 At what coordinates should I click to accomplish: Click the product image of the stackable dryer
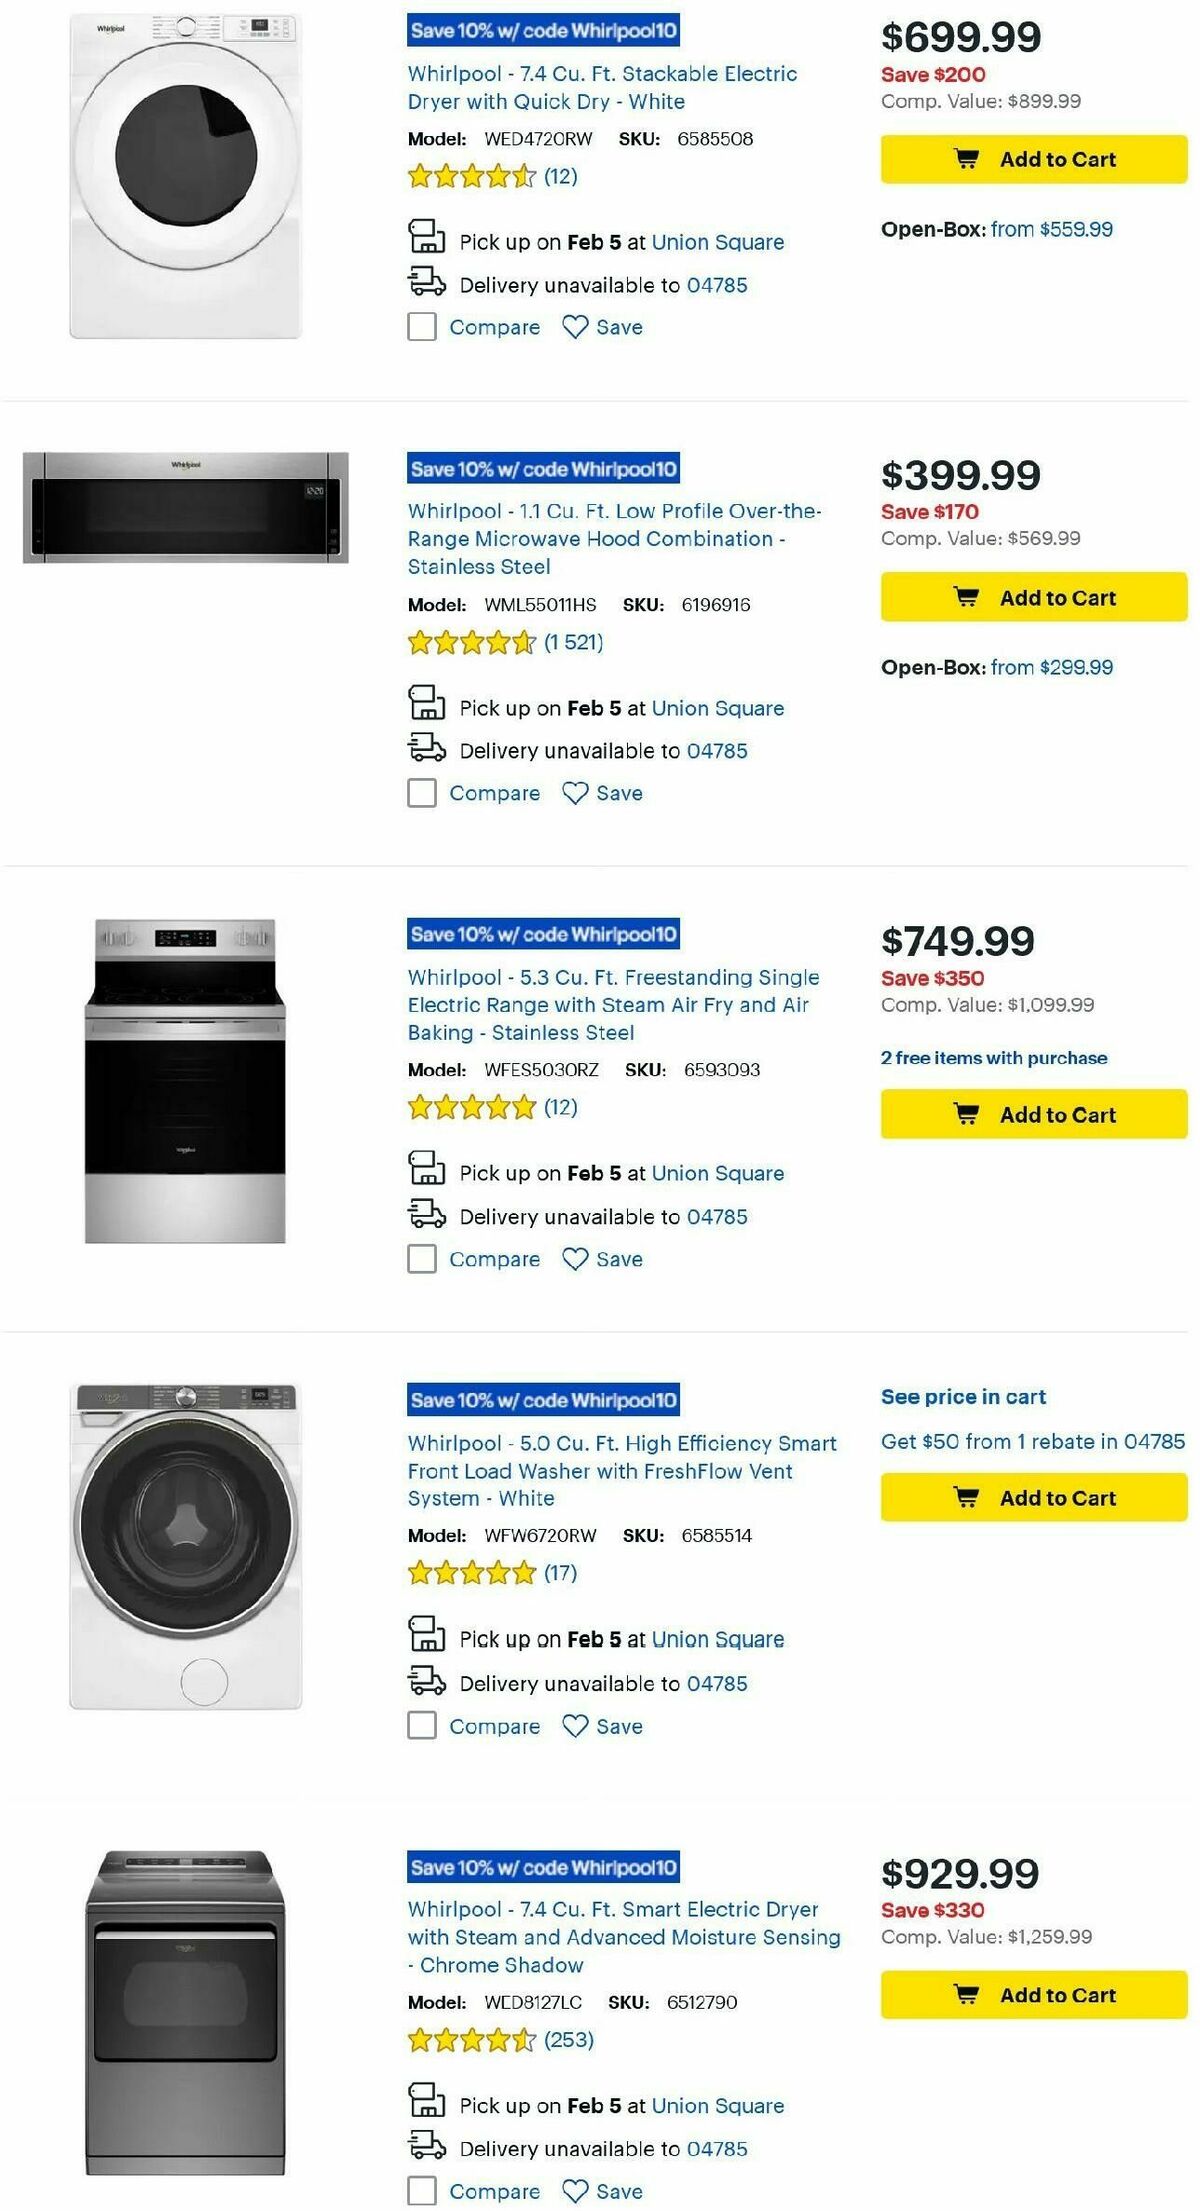pos(185,175)
